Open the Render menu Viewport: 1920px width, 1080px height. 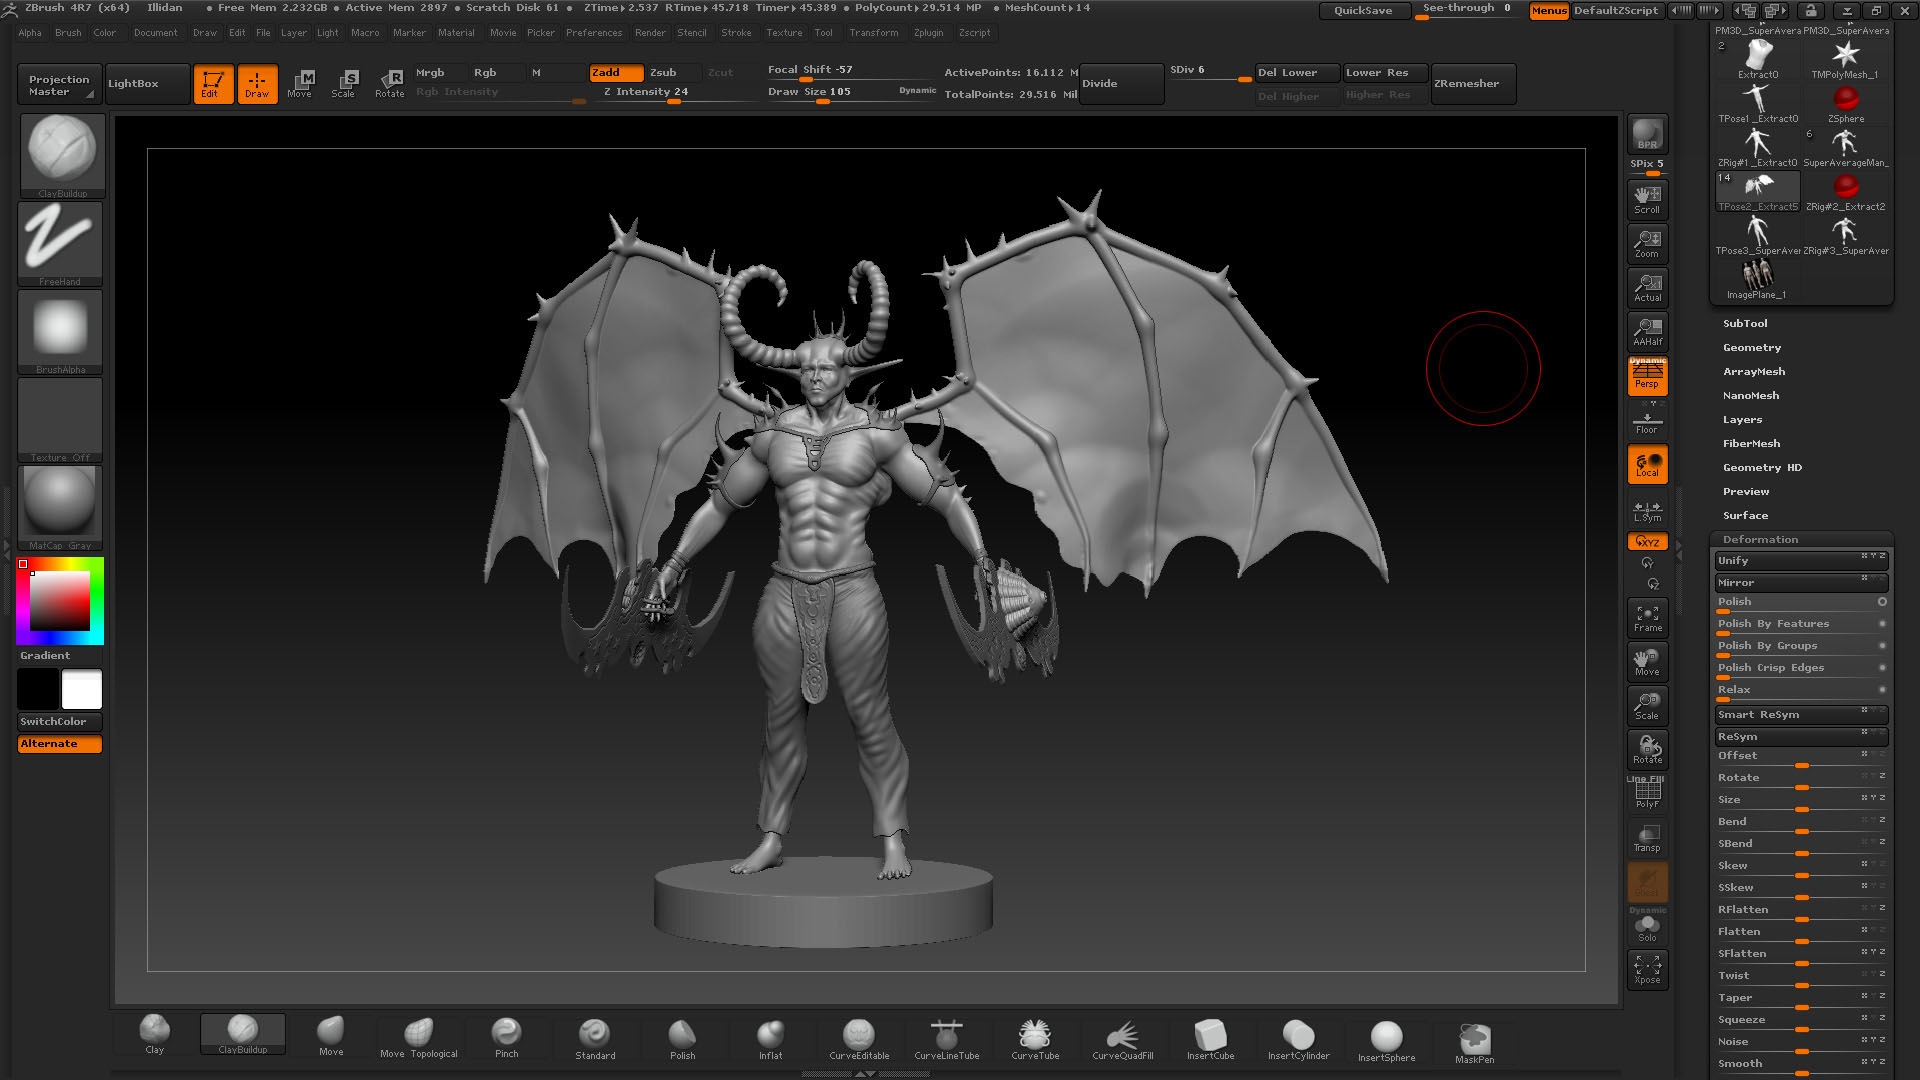coord(650,33)
